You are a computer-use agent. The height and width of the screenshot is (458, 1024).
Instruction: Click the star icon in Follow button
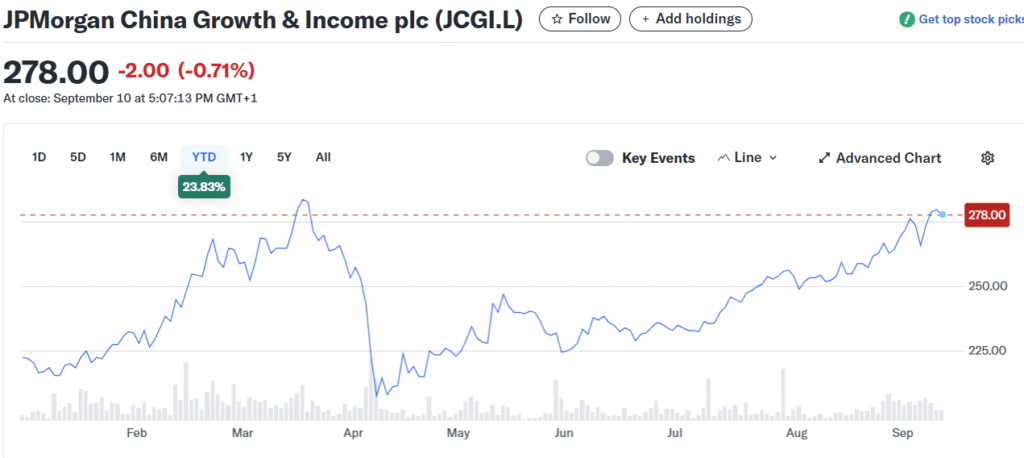coord(557,19)
